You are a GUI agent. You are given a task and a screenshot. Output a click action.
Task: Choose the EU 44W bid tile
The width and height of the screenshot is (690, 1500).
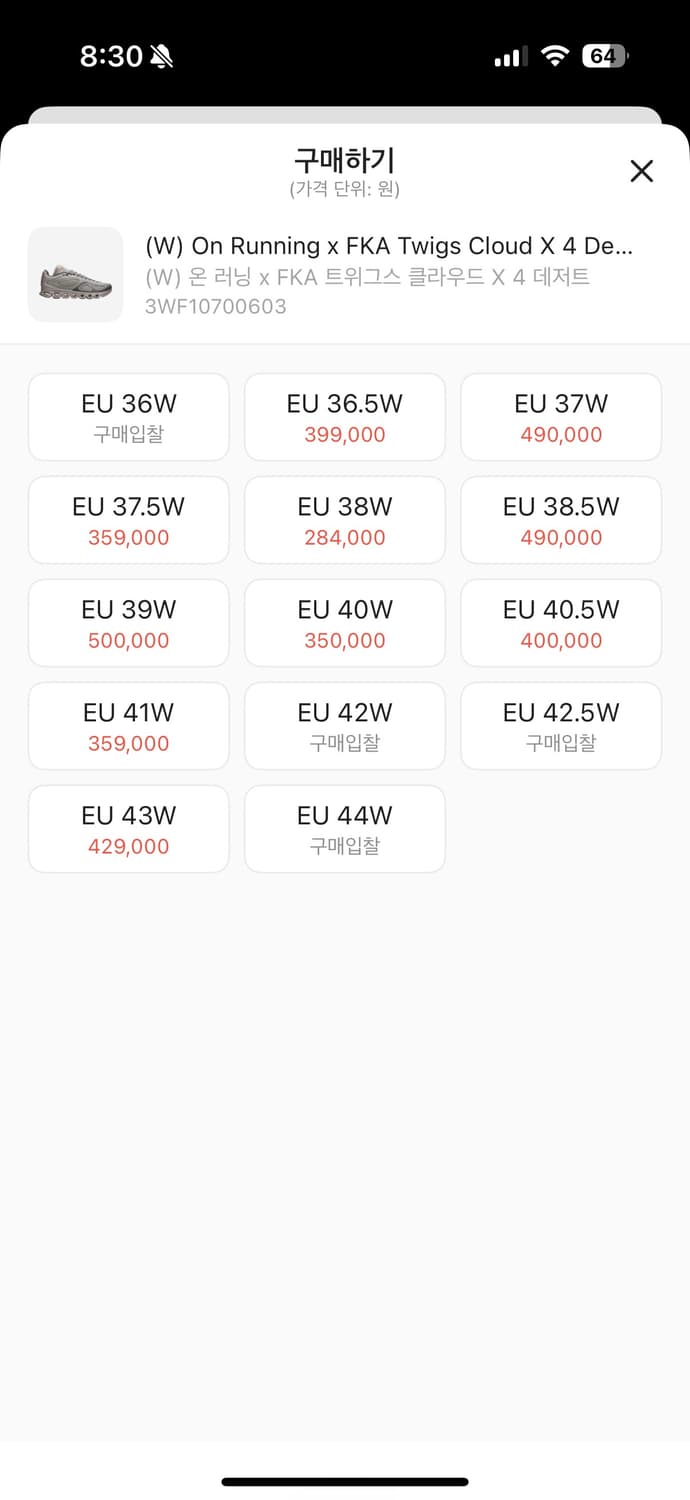tap(345, 829)
